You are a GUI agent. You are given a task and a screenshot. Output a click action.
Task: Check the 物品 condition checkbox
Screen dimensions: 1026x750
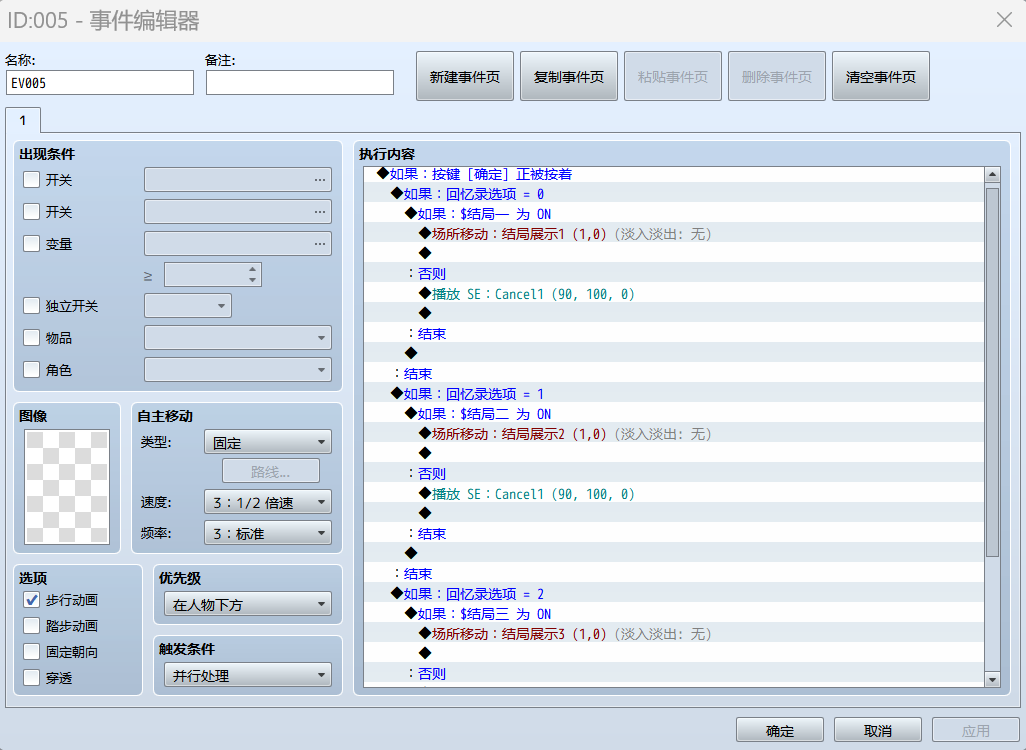31,338
